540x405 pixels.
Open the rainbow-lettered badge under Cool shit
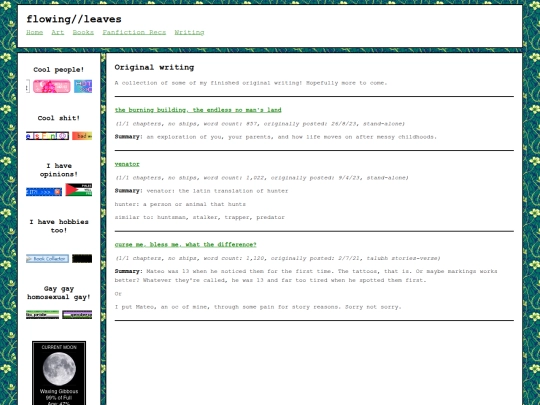pyautogui.click(x=48, y=136)
